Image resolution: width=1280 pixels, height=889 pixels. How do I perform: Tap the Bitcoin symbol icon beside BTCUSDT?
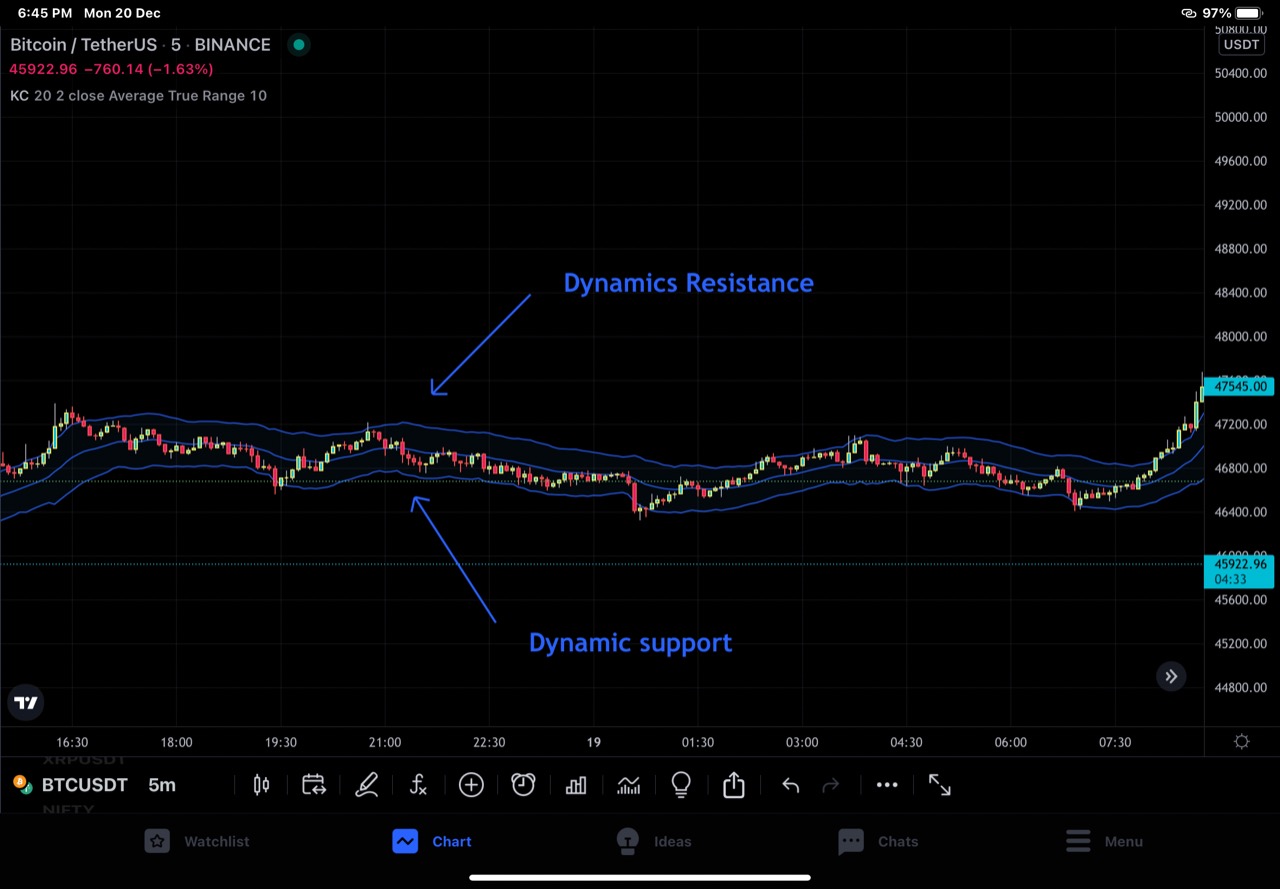tap(23, 785)
